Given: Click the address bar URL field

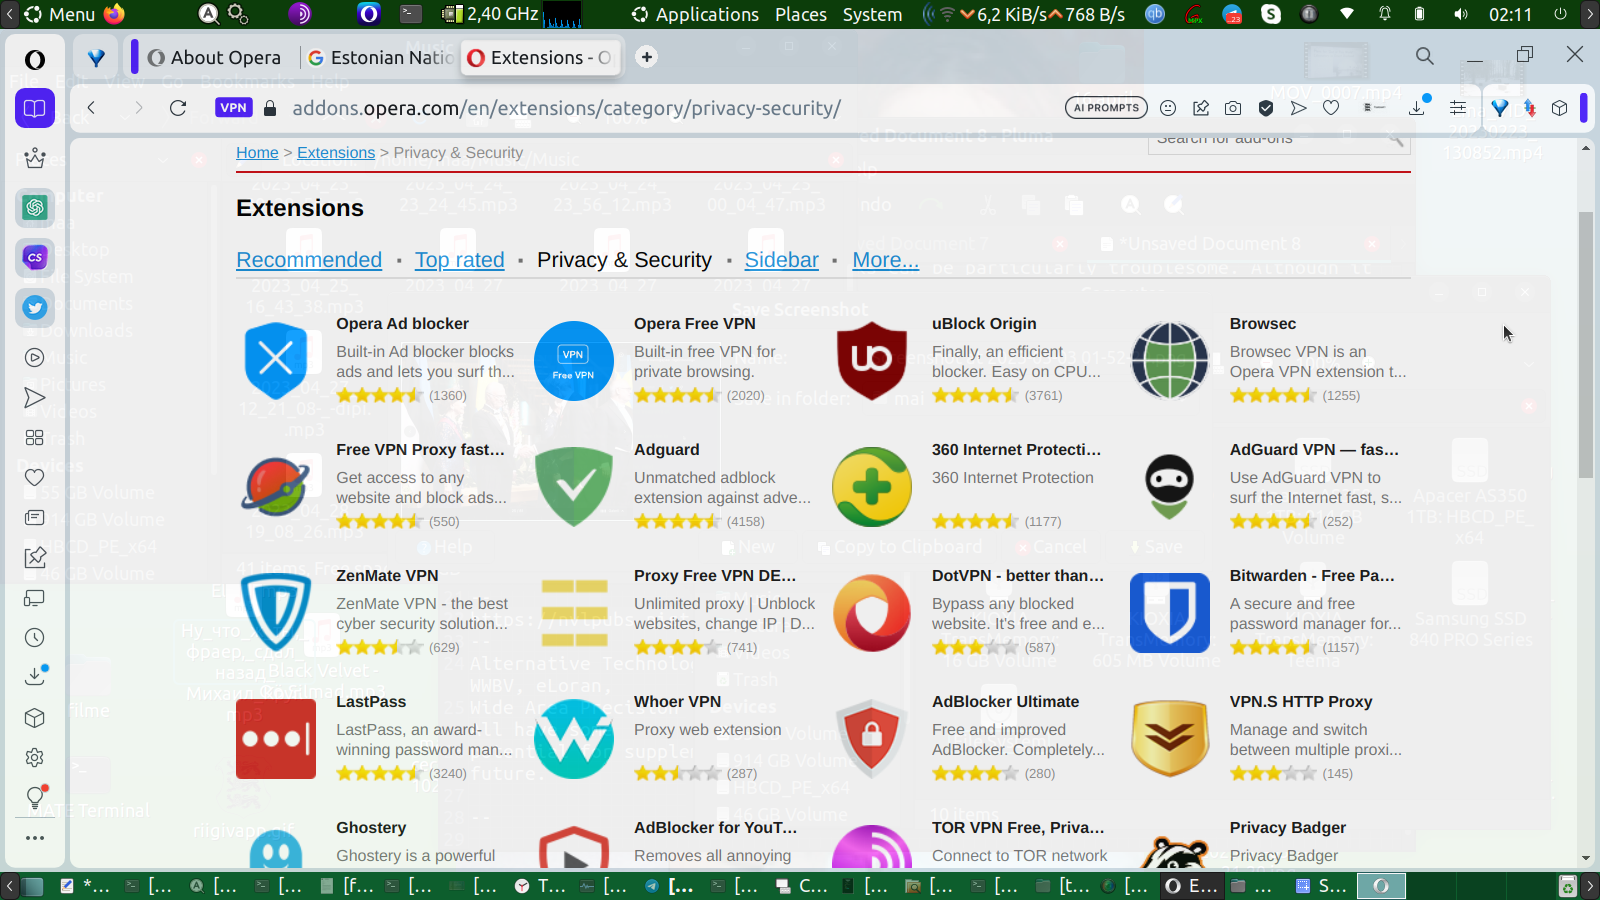Looking at the screenshot, I should click(566, 108).
